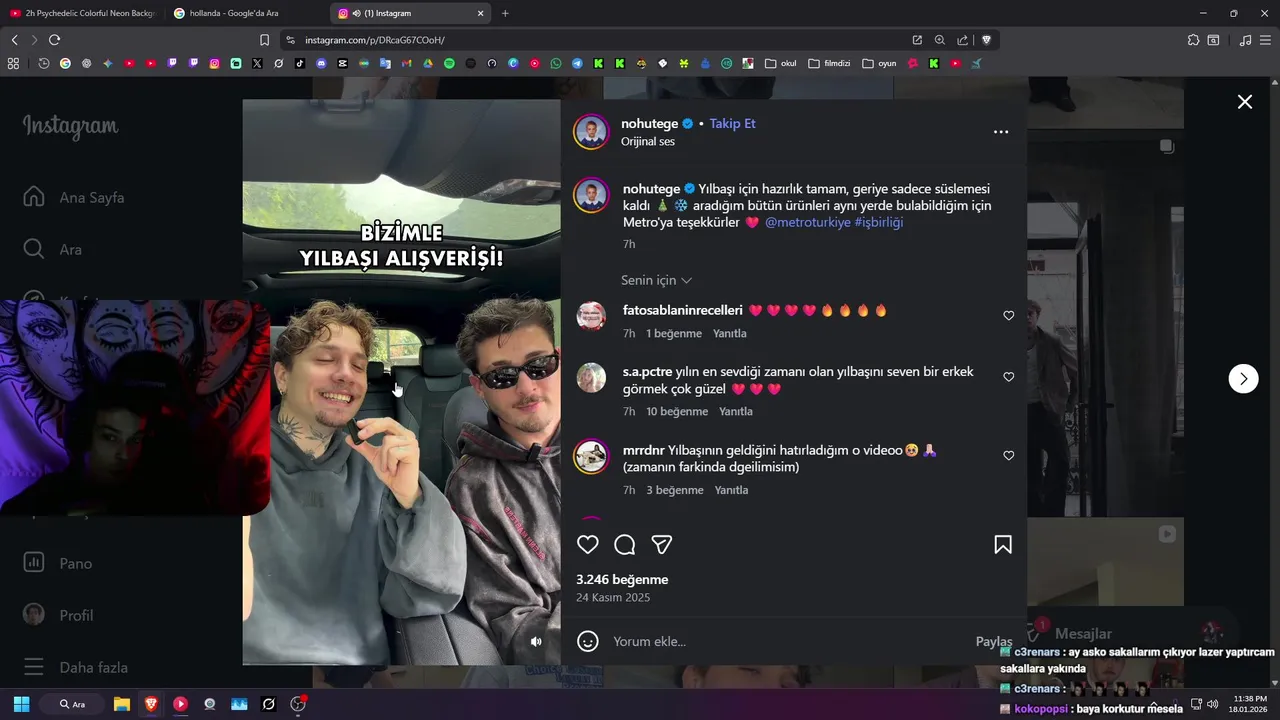
Task: Open the 'okul' bookmarks folder
Action: click(x=781, y=63)
